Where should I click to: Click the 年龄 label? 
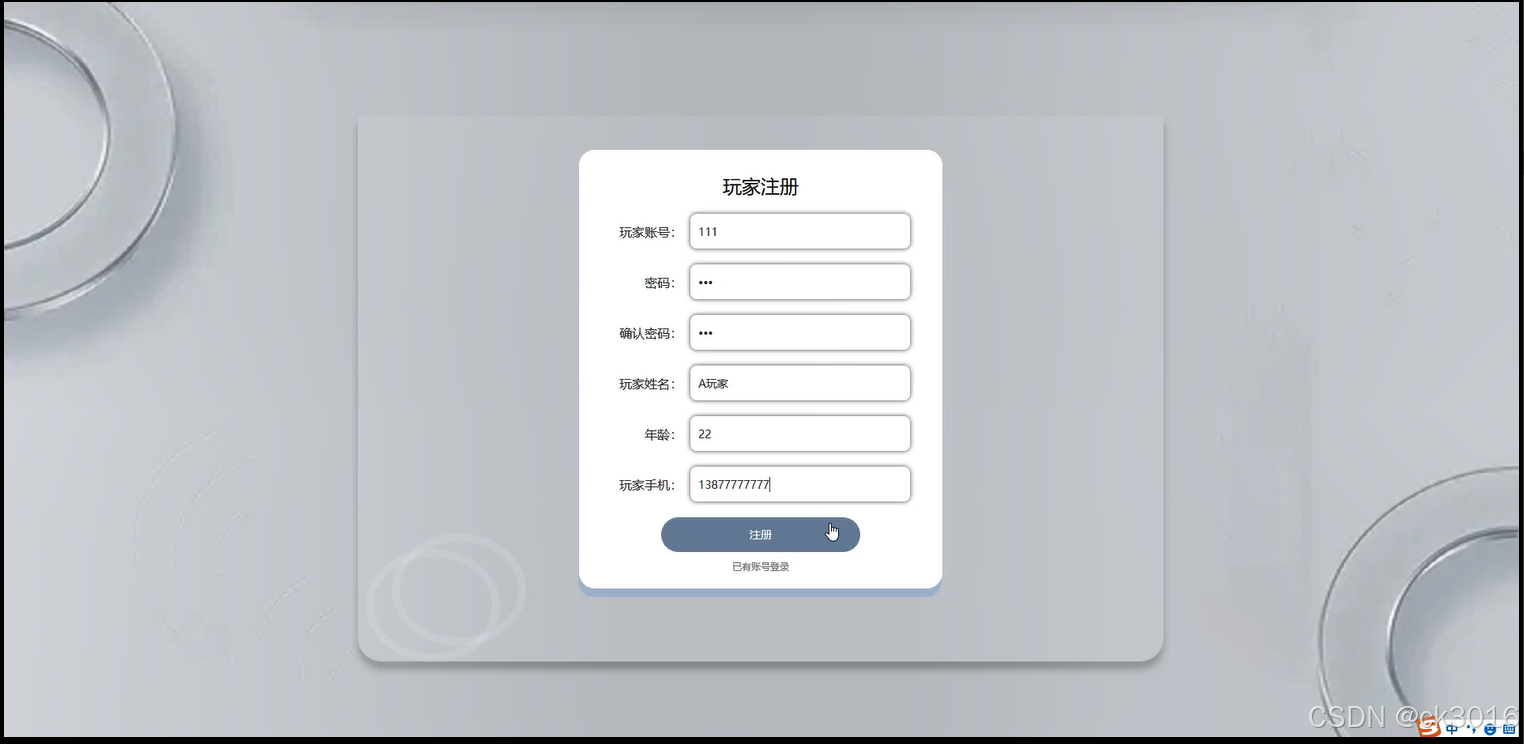(660, 435)
